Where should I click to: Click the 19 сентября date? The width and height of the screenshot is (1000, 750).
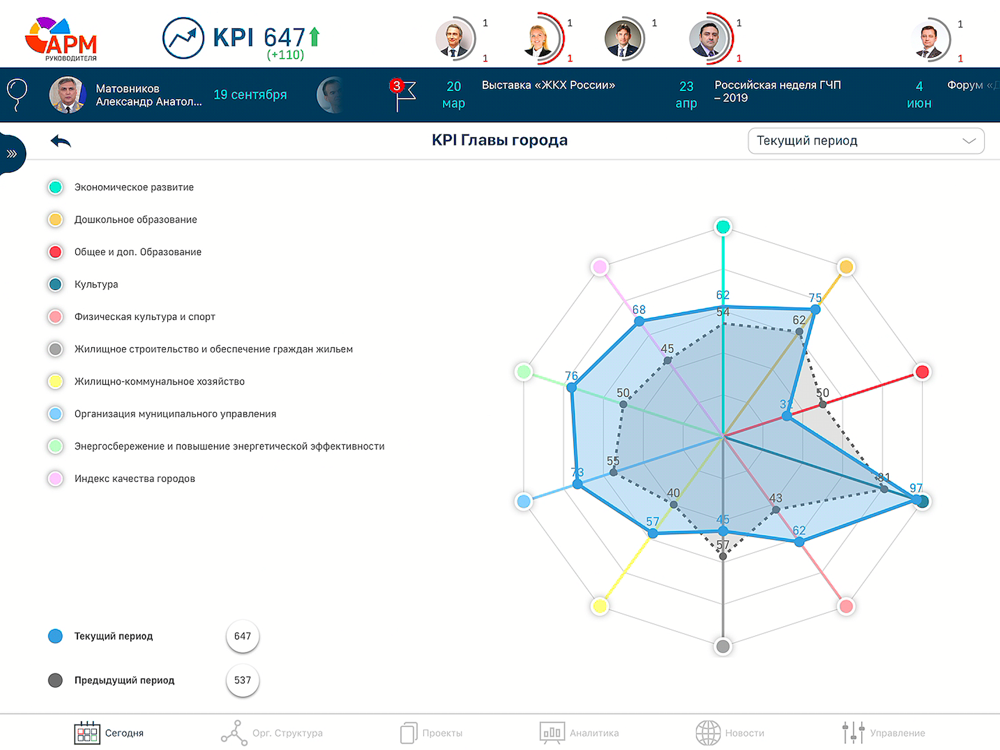click(250, 95)
